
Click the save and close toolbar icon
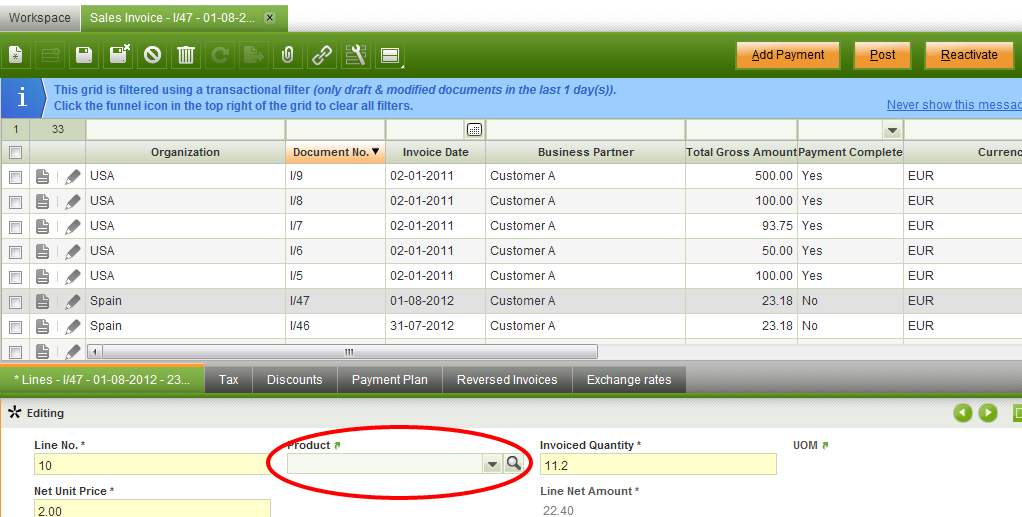tap(119, 55)
